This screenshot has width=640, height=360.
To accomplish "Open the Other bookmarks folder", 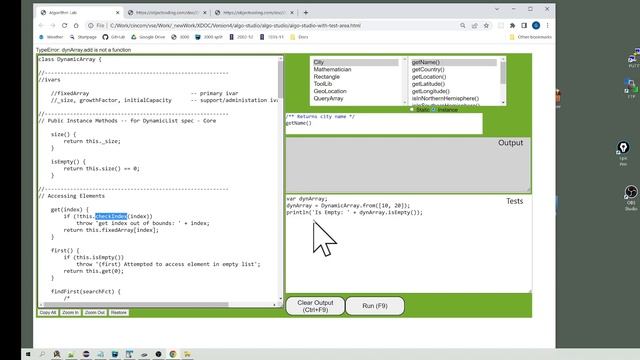I will 530,37.
